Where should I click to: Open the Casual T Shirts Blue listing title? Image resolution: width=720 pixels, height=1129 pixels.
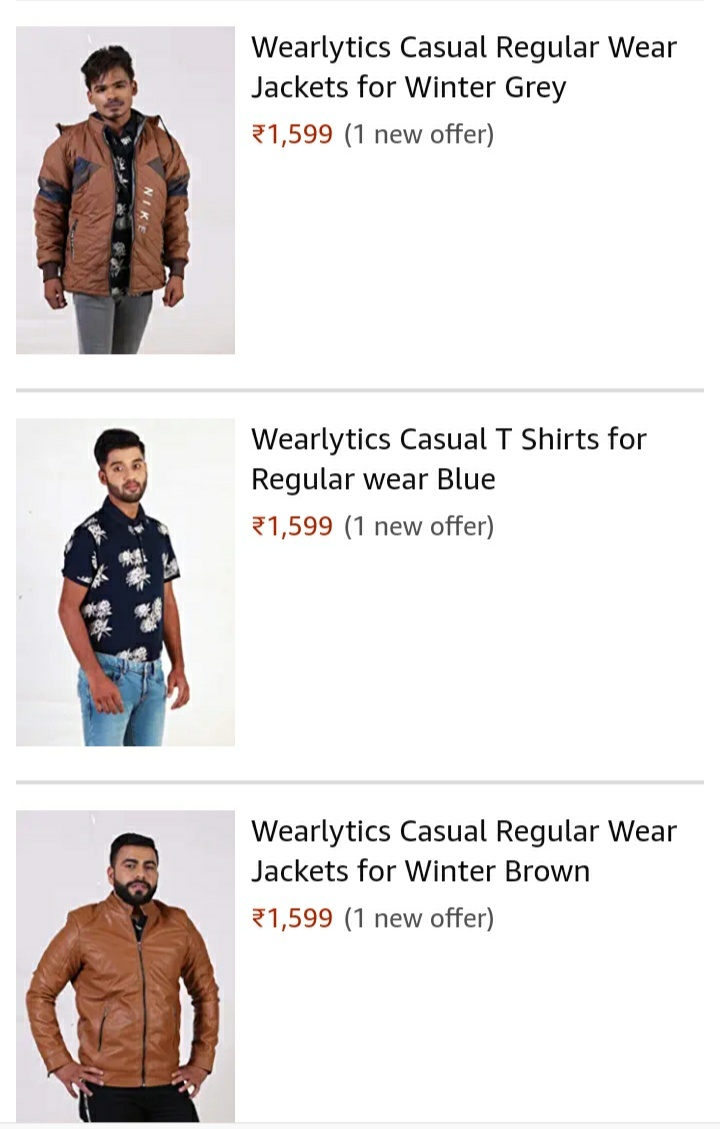point(448,459)
